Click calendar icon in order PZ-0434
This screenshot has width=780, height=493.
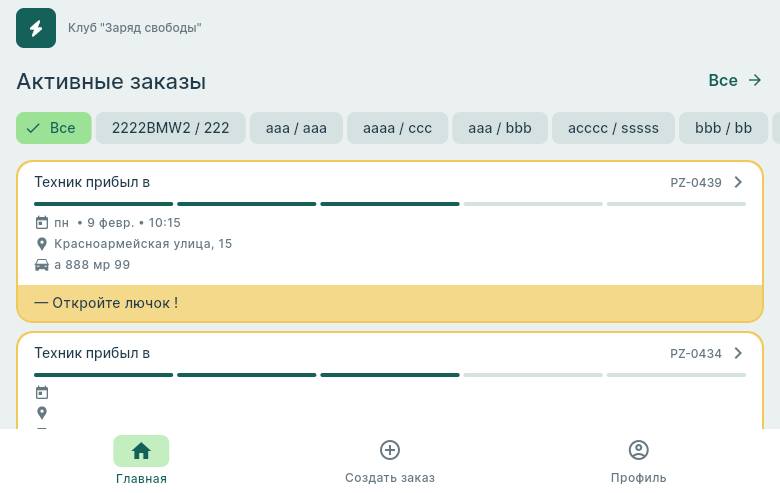pyautogui.click(x=42, y=392)
